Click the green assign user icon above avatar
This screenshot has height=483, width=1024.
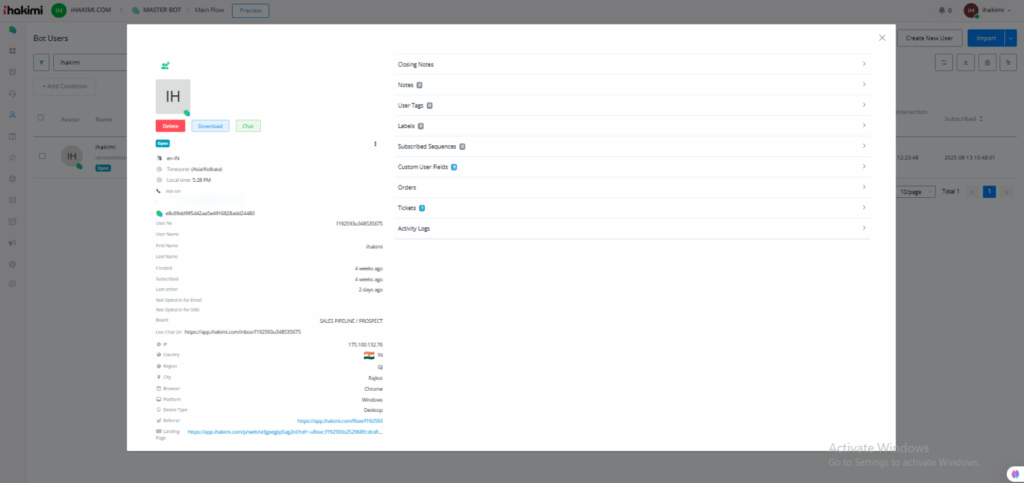point(165,65)
